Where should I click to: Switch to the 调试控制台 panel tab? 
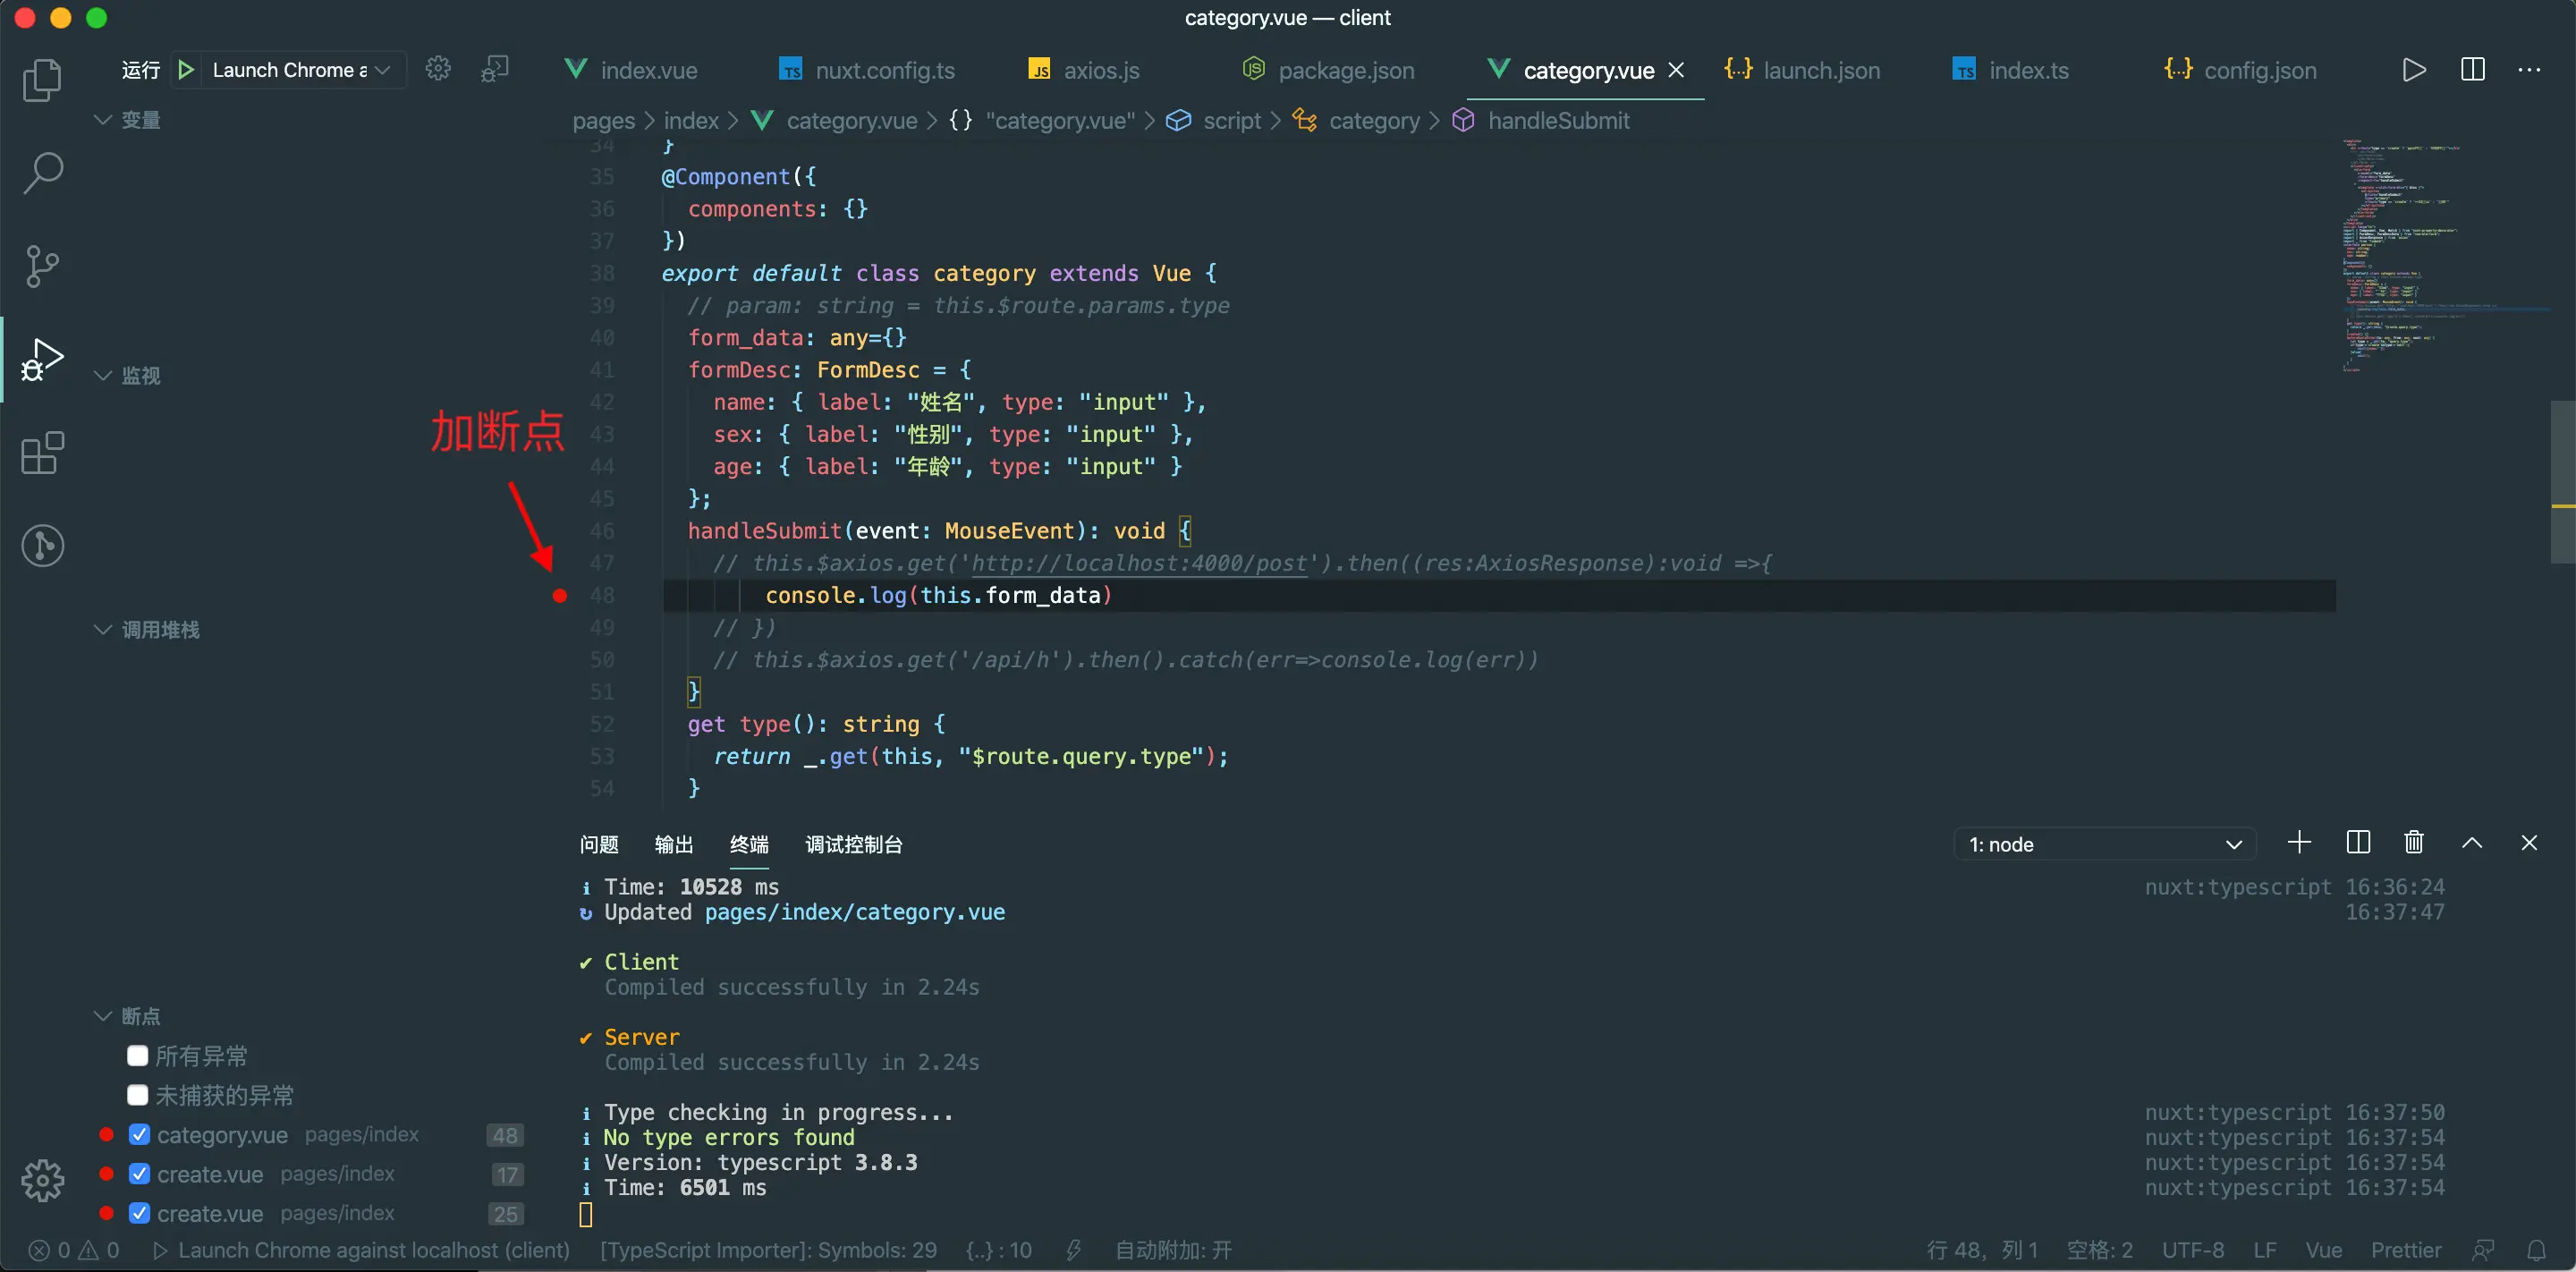(x=854, y=844)
